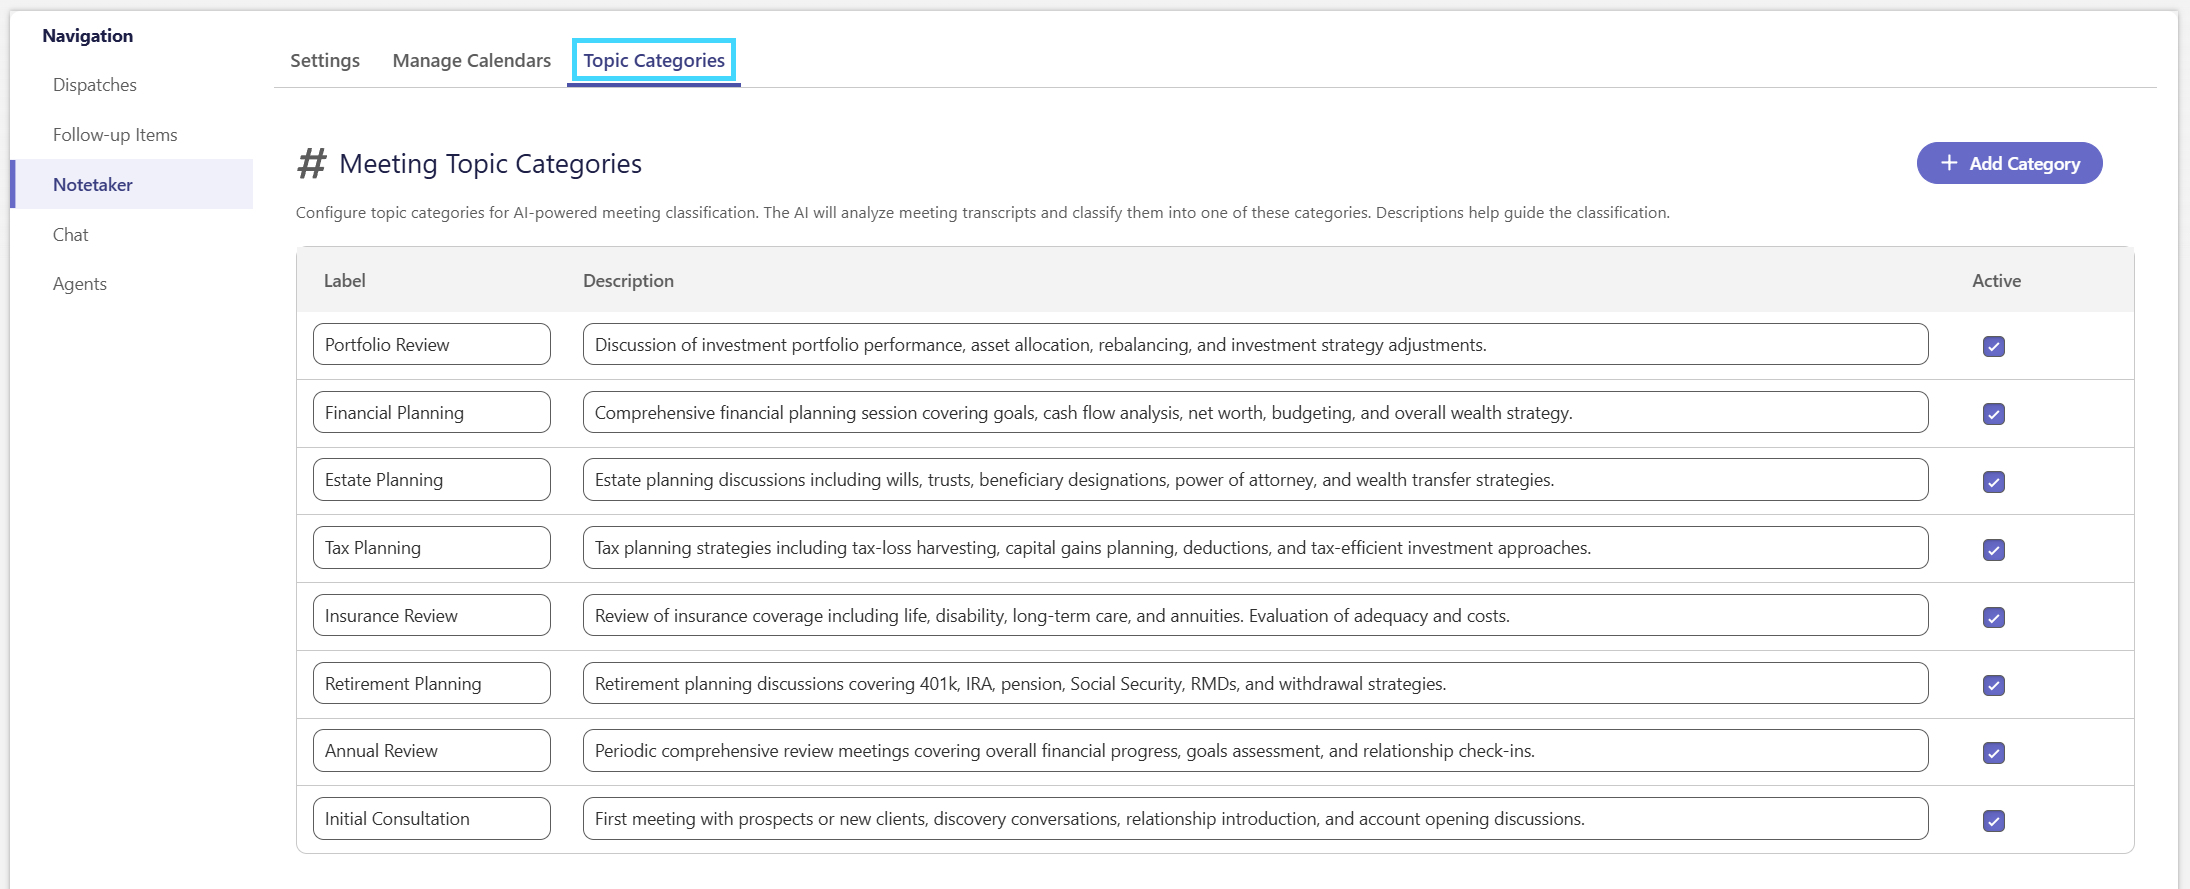Image resolution: width=2190 pixels, height=889 pixels.
Task: Click the 401k and IRA description field
Action: tap(1256, 683)
